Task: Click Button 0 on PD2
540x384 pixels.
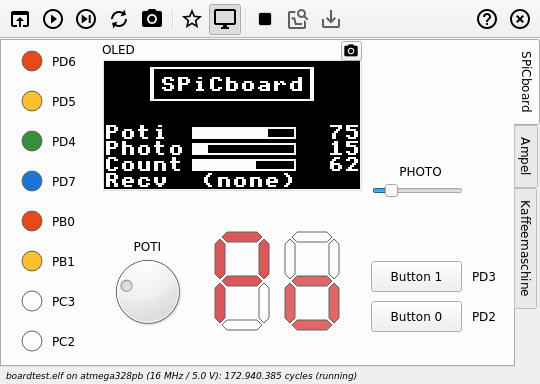Action: [x=416, y=316]
